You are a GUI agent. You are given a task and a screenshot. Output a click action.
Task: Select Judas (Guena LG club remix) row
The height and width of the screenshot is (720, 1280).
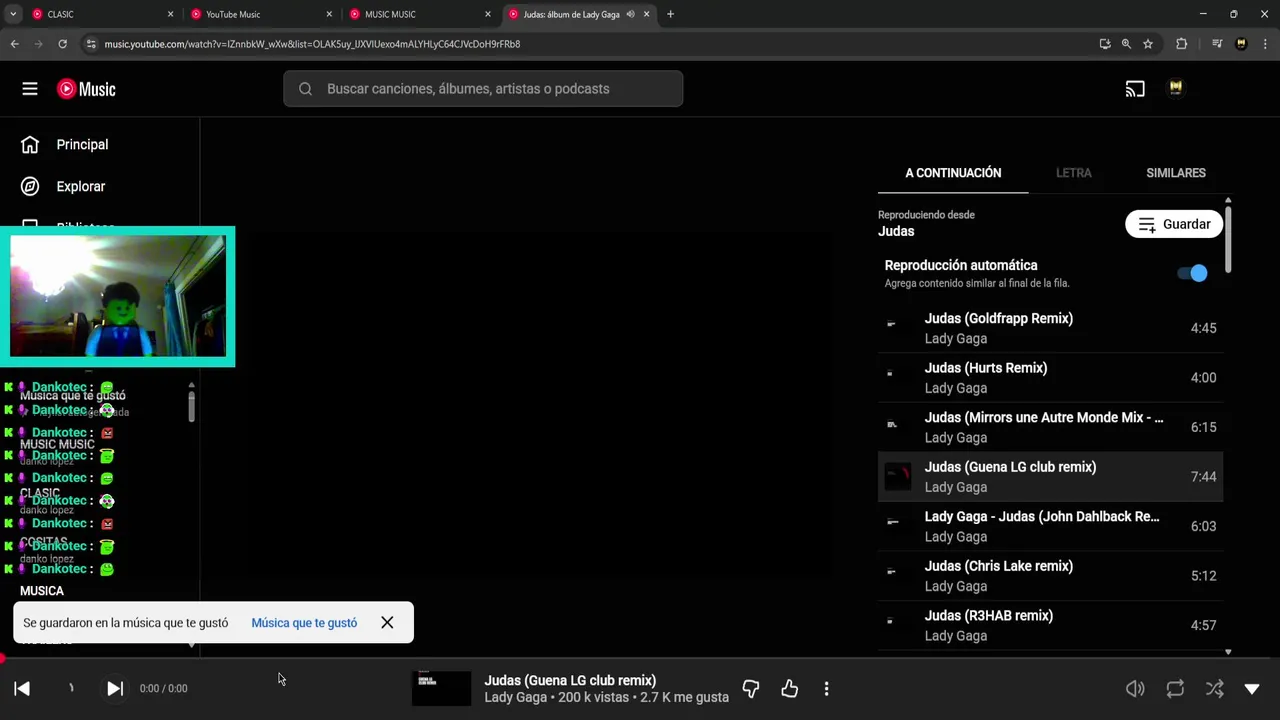pyautogui.click(x=1050, y=477)
